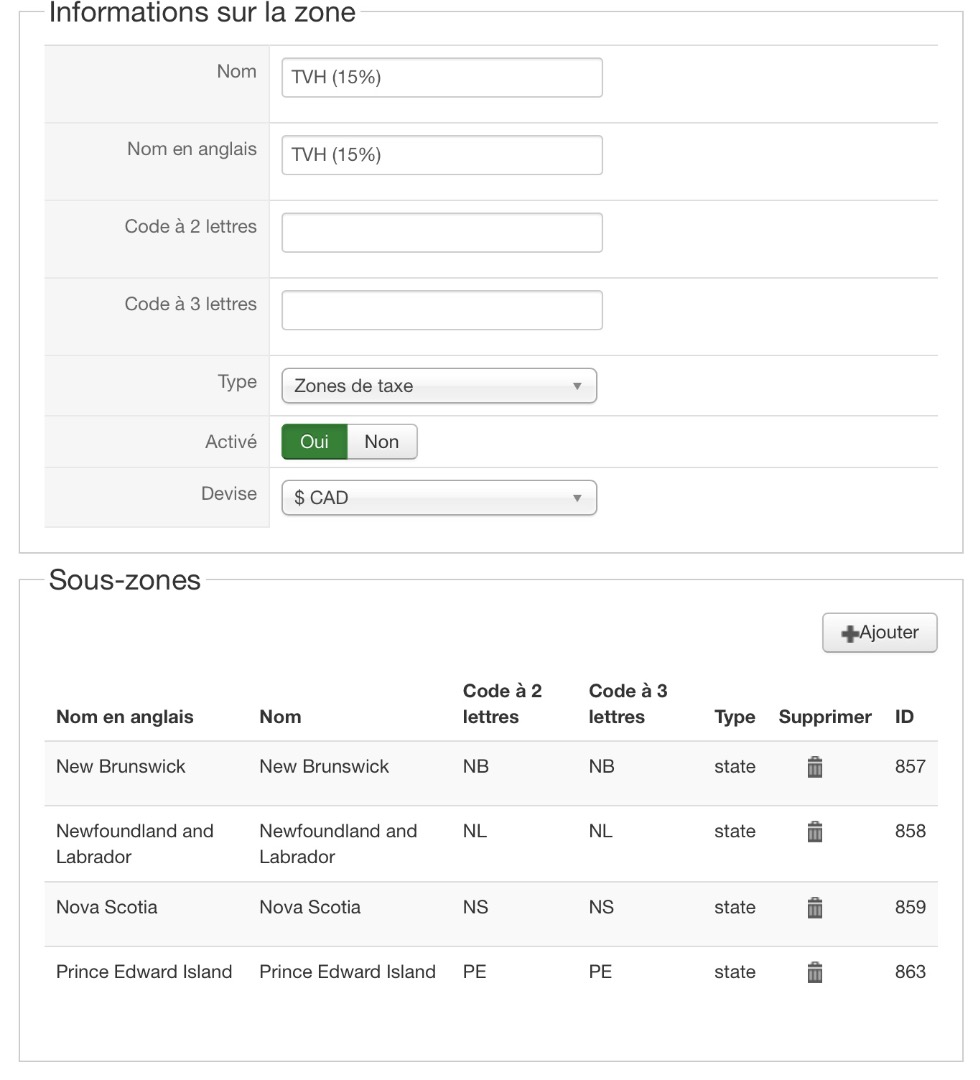Focus the Nom en anglais text field
The image size is (980, 1080).
442,155
